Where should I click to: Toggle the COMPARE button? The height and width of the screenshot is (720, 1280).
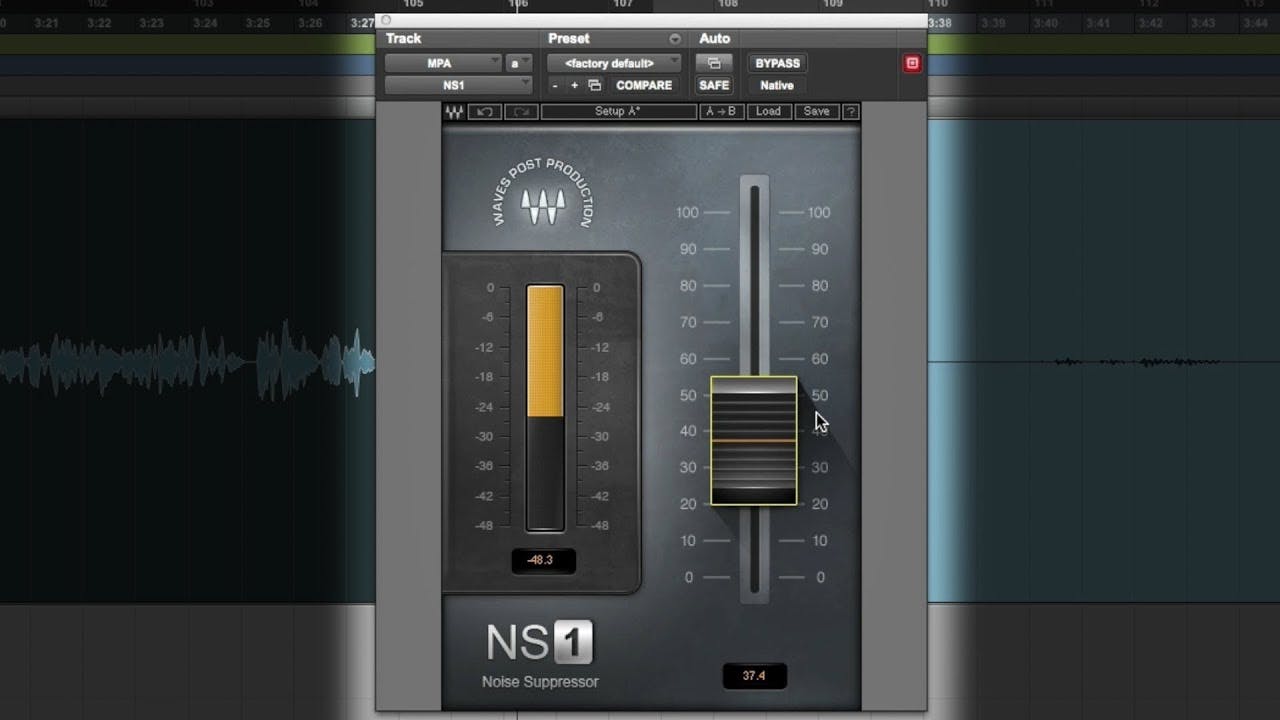pyautogui.click(x=643, y=86)
